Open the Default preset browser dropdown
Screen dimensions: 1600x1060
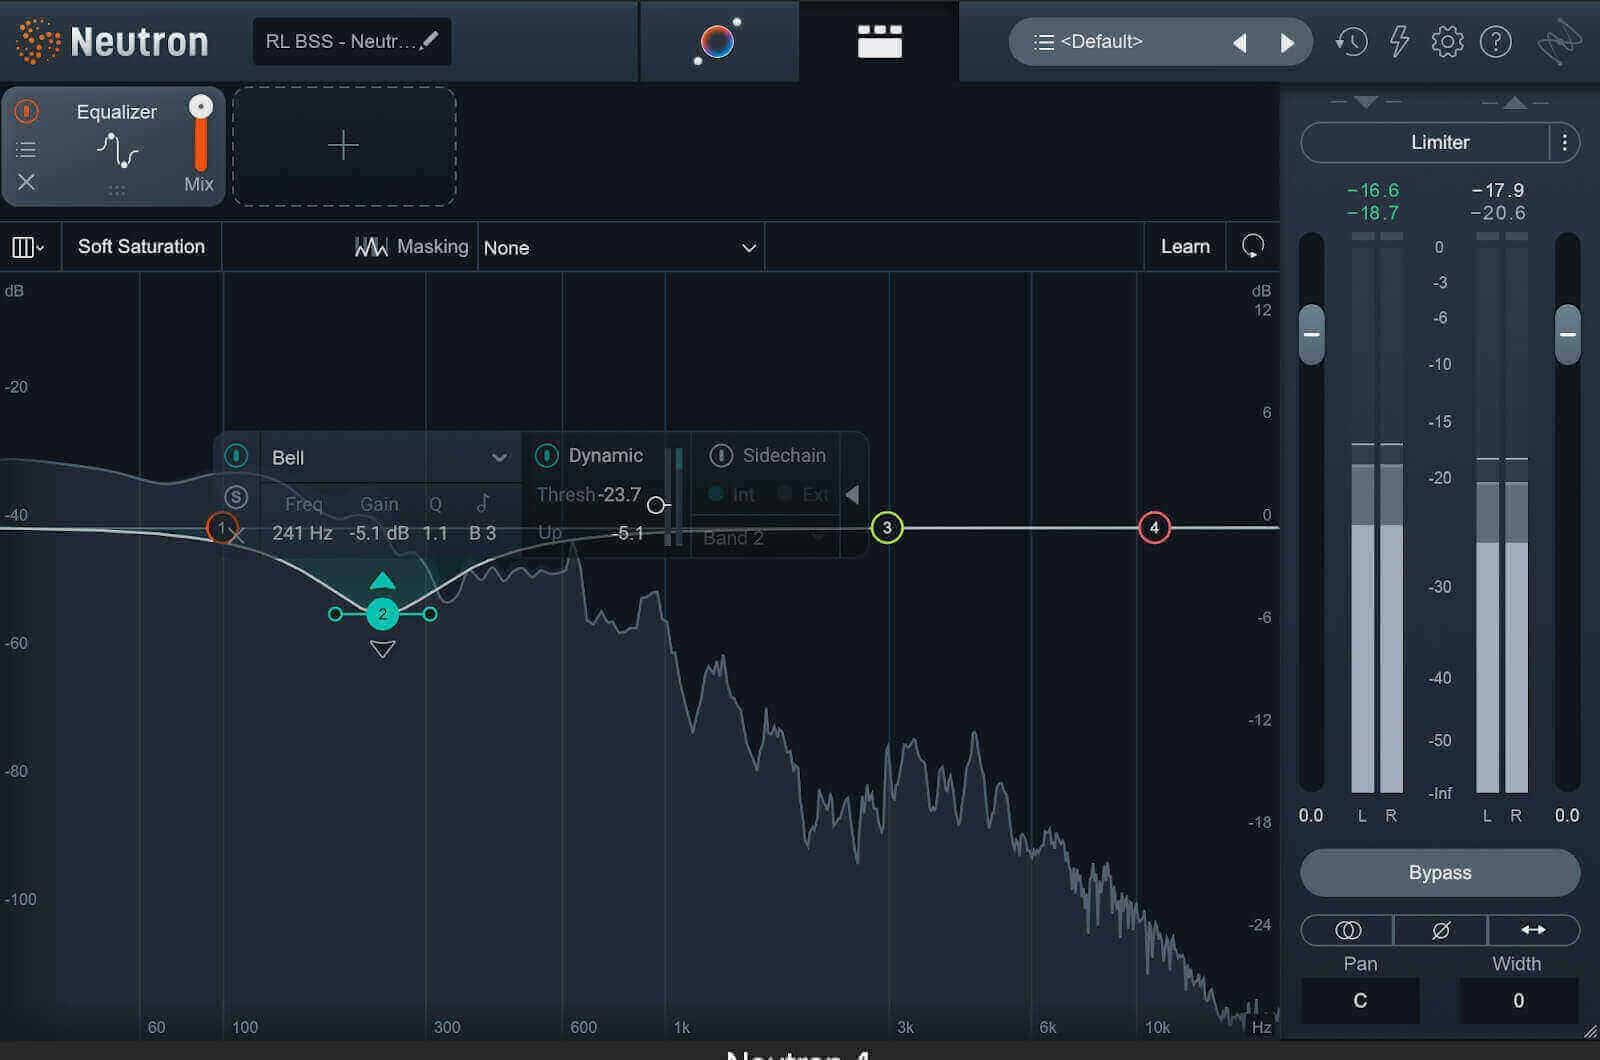[x=1120, y=42]
